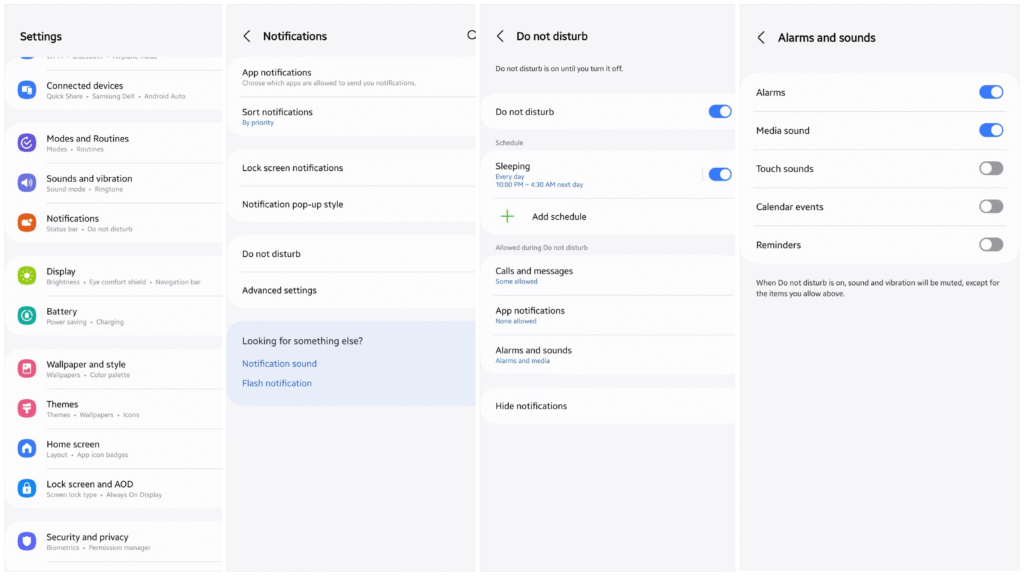Open Advanced settings in Notifications
Screen dimensions: 1024x576
(x=279, y=291)
